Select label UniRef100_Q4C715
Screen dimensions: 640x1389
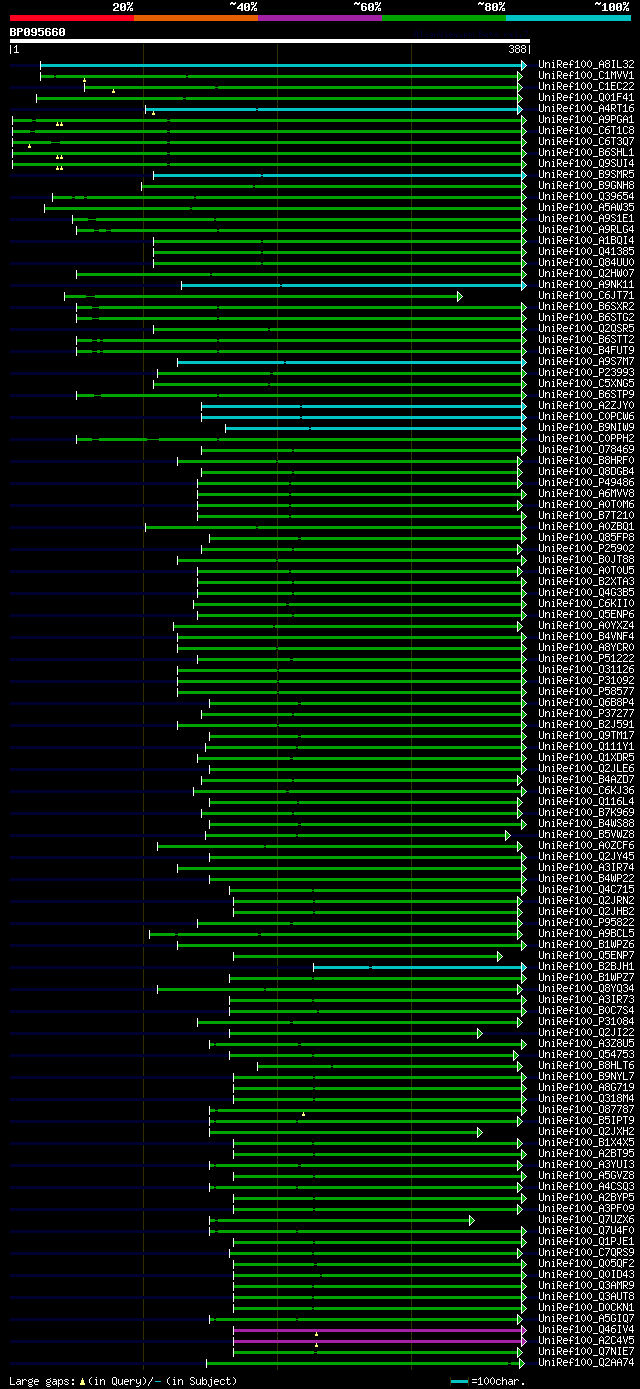pyautogui.click(x=586, y=889)
